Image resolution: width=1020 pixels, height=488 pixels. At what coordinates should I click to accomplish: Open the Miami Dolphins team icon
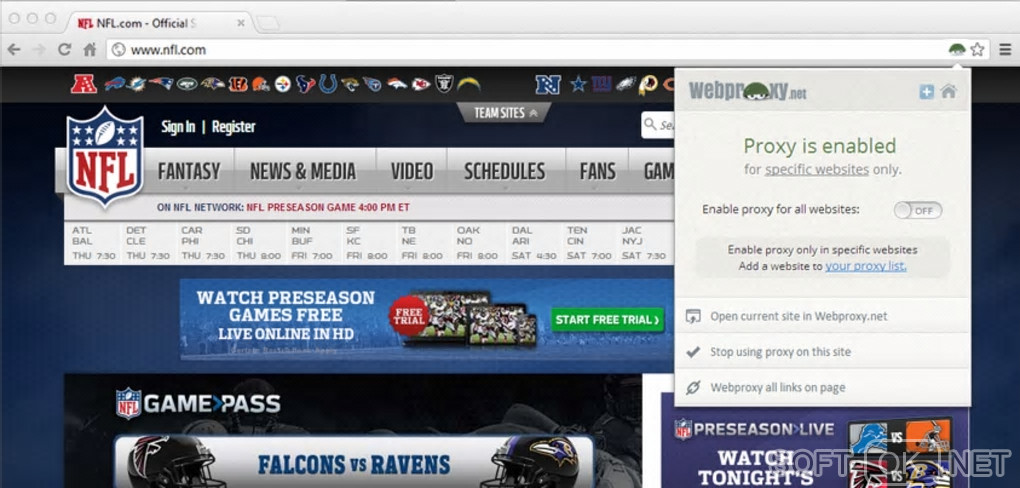[136, 84]
